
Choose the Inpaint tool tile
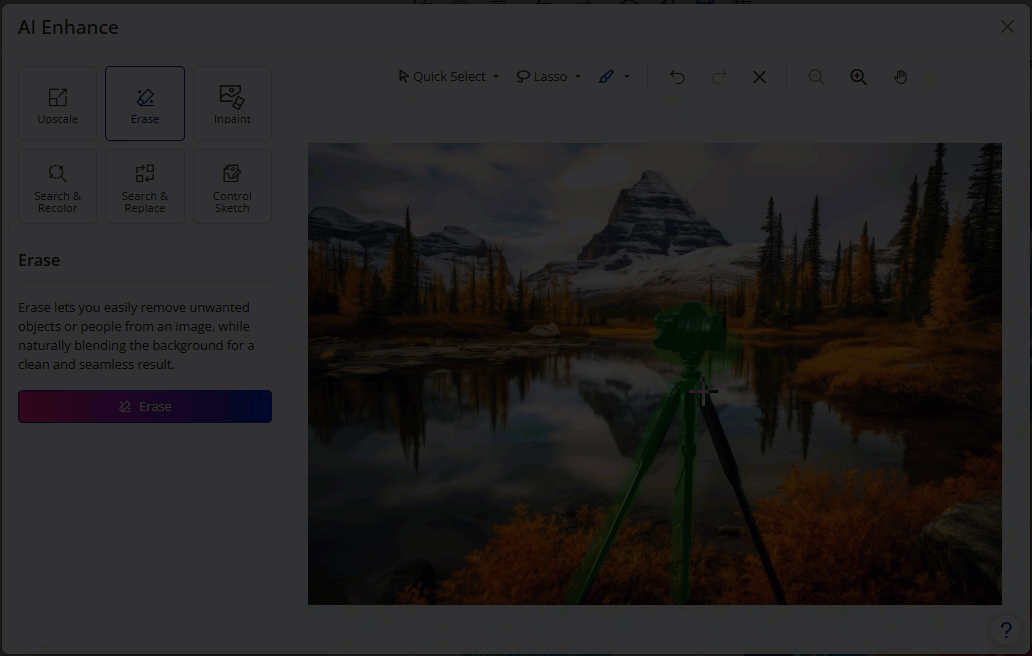click(232, 103)
